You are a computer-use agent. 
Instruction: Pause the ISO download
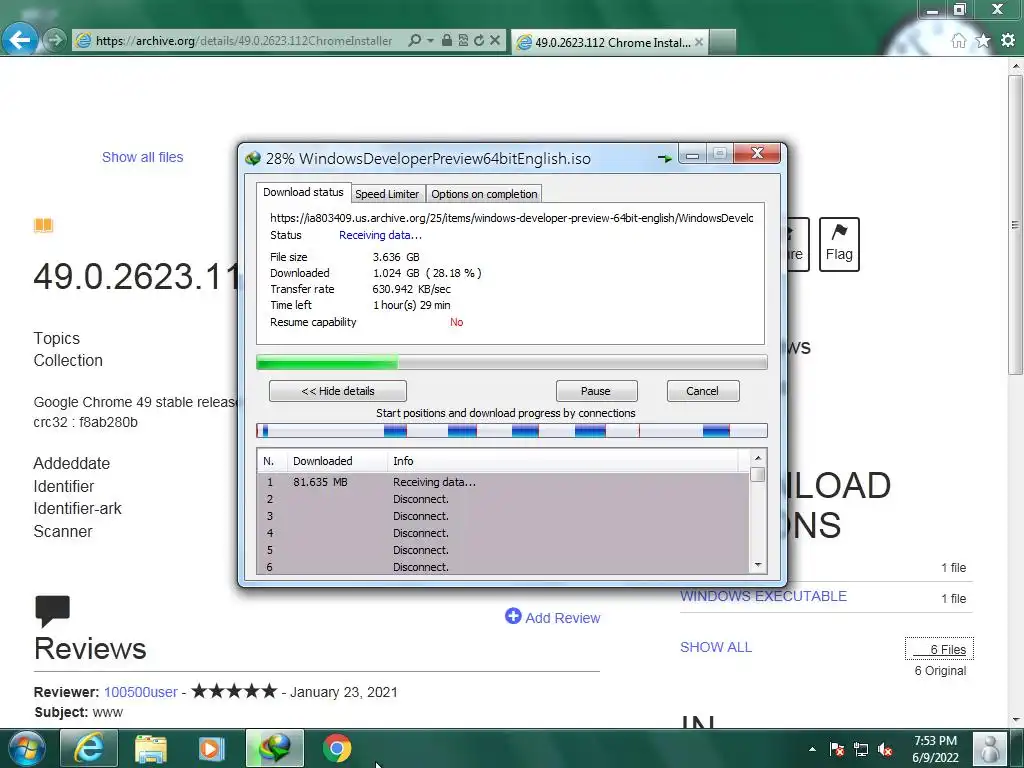(596, 391)
